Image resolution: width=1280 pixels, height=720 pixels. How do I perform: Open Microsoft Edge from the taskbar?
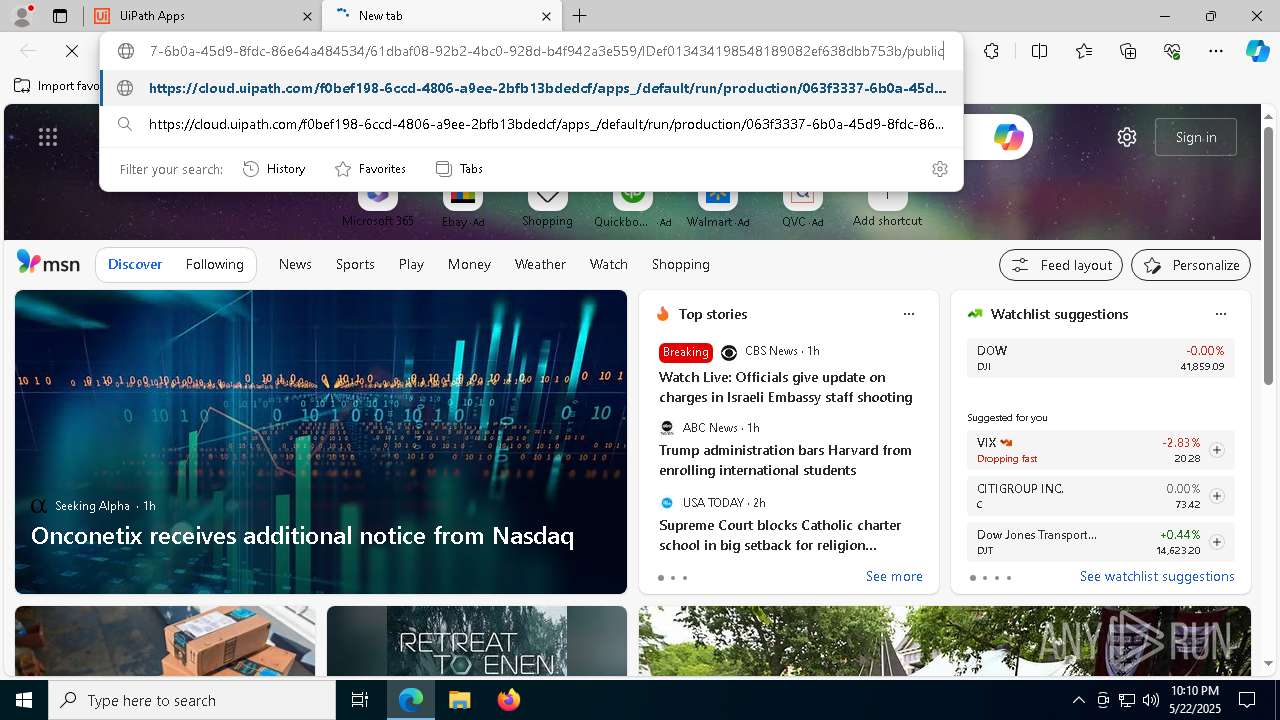pyautogui.click(x=411, y=700)
